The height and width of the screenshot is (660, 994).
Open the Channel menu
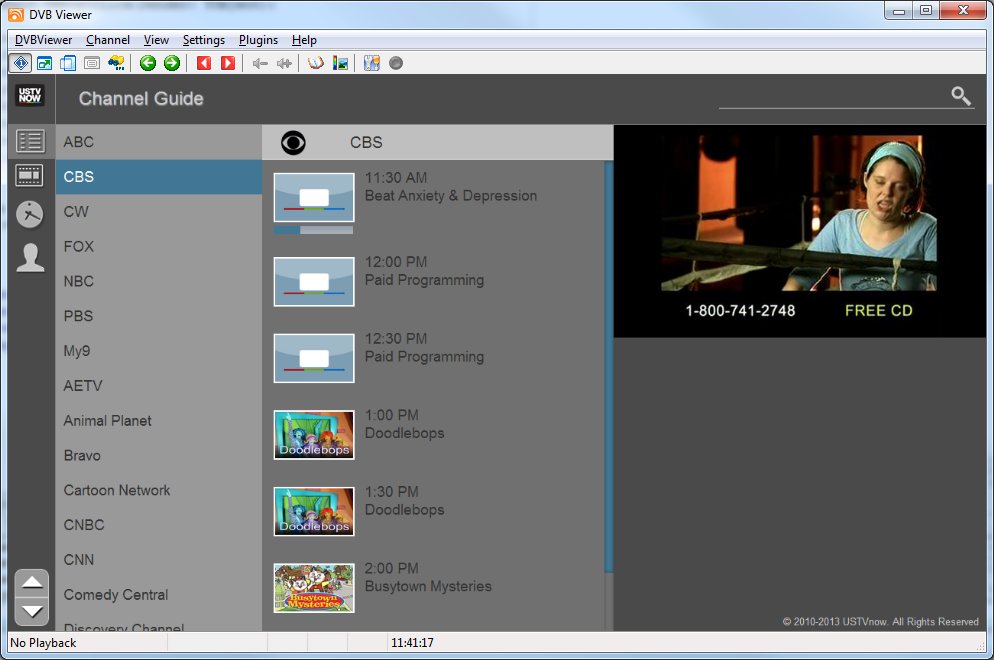tap(108, 40)
